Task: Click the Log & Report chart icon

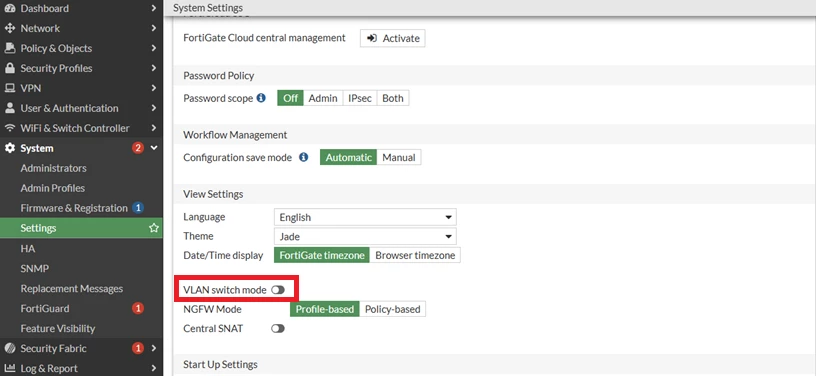Action: click(x=9, y=368)
